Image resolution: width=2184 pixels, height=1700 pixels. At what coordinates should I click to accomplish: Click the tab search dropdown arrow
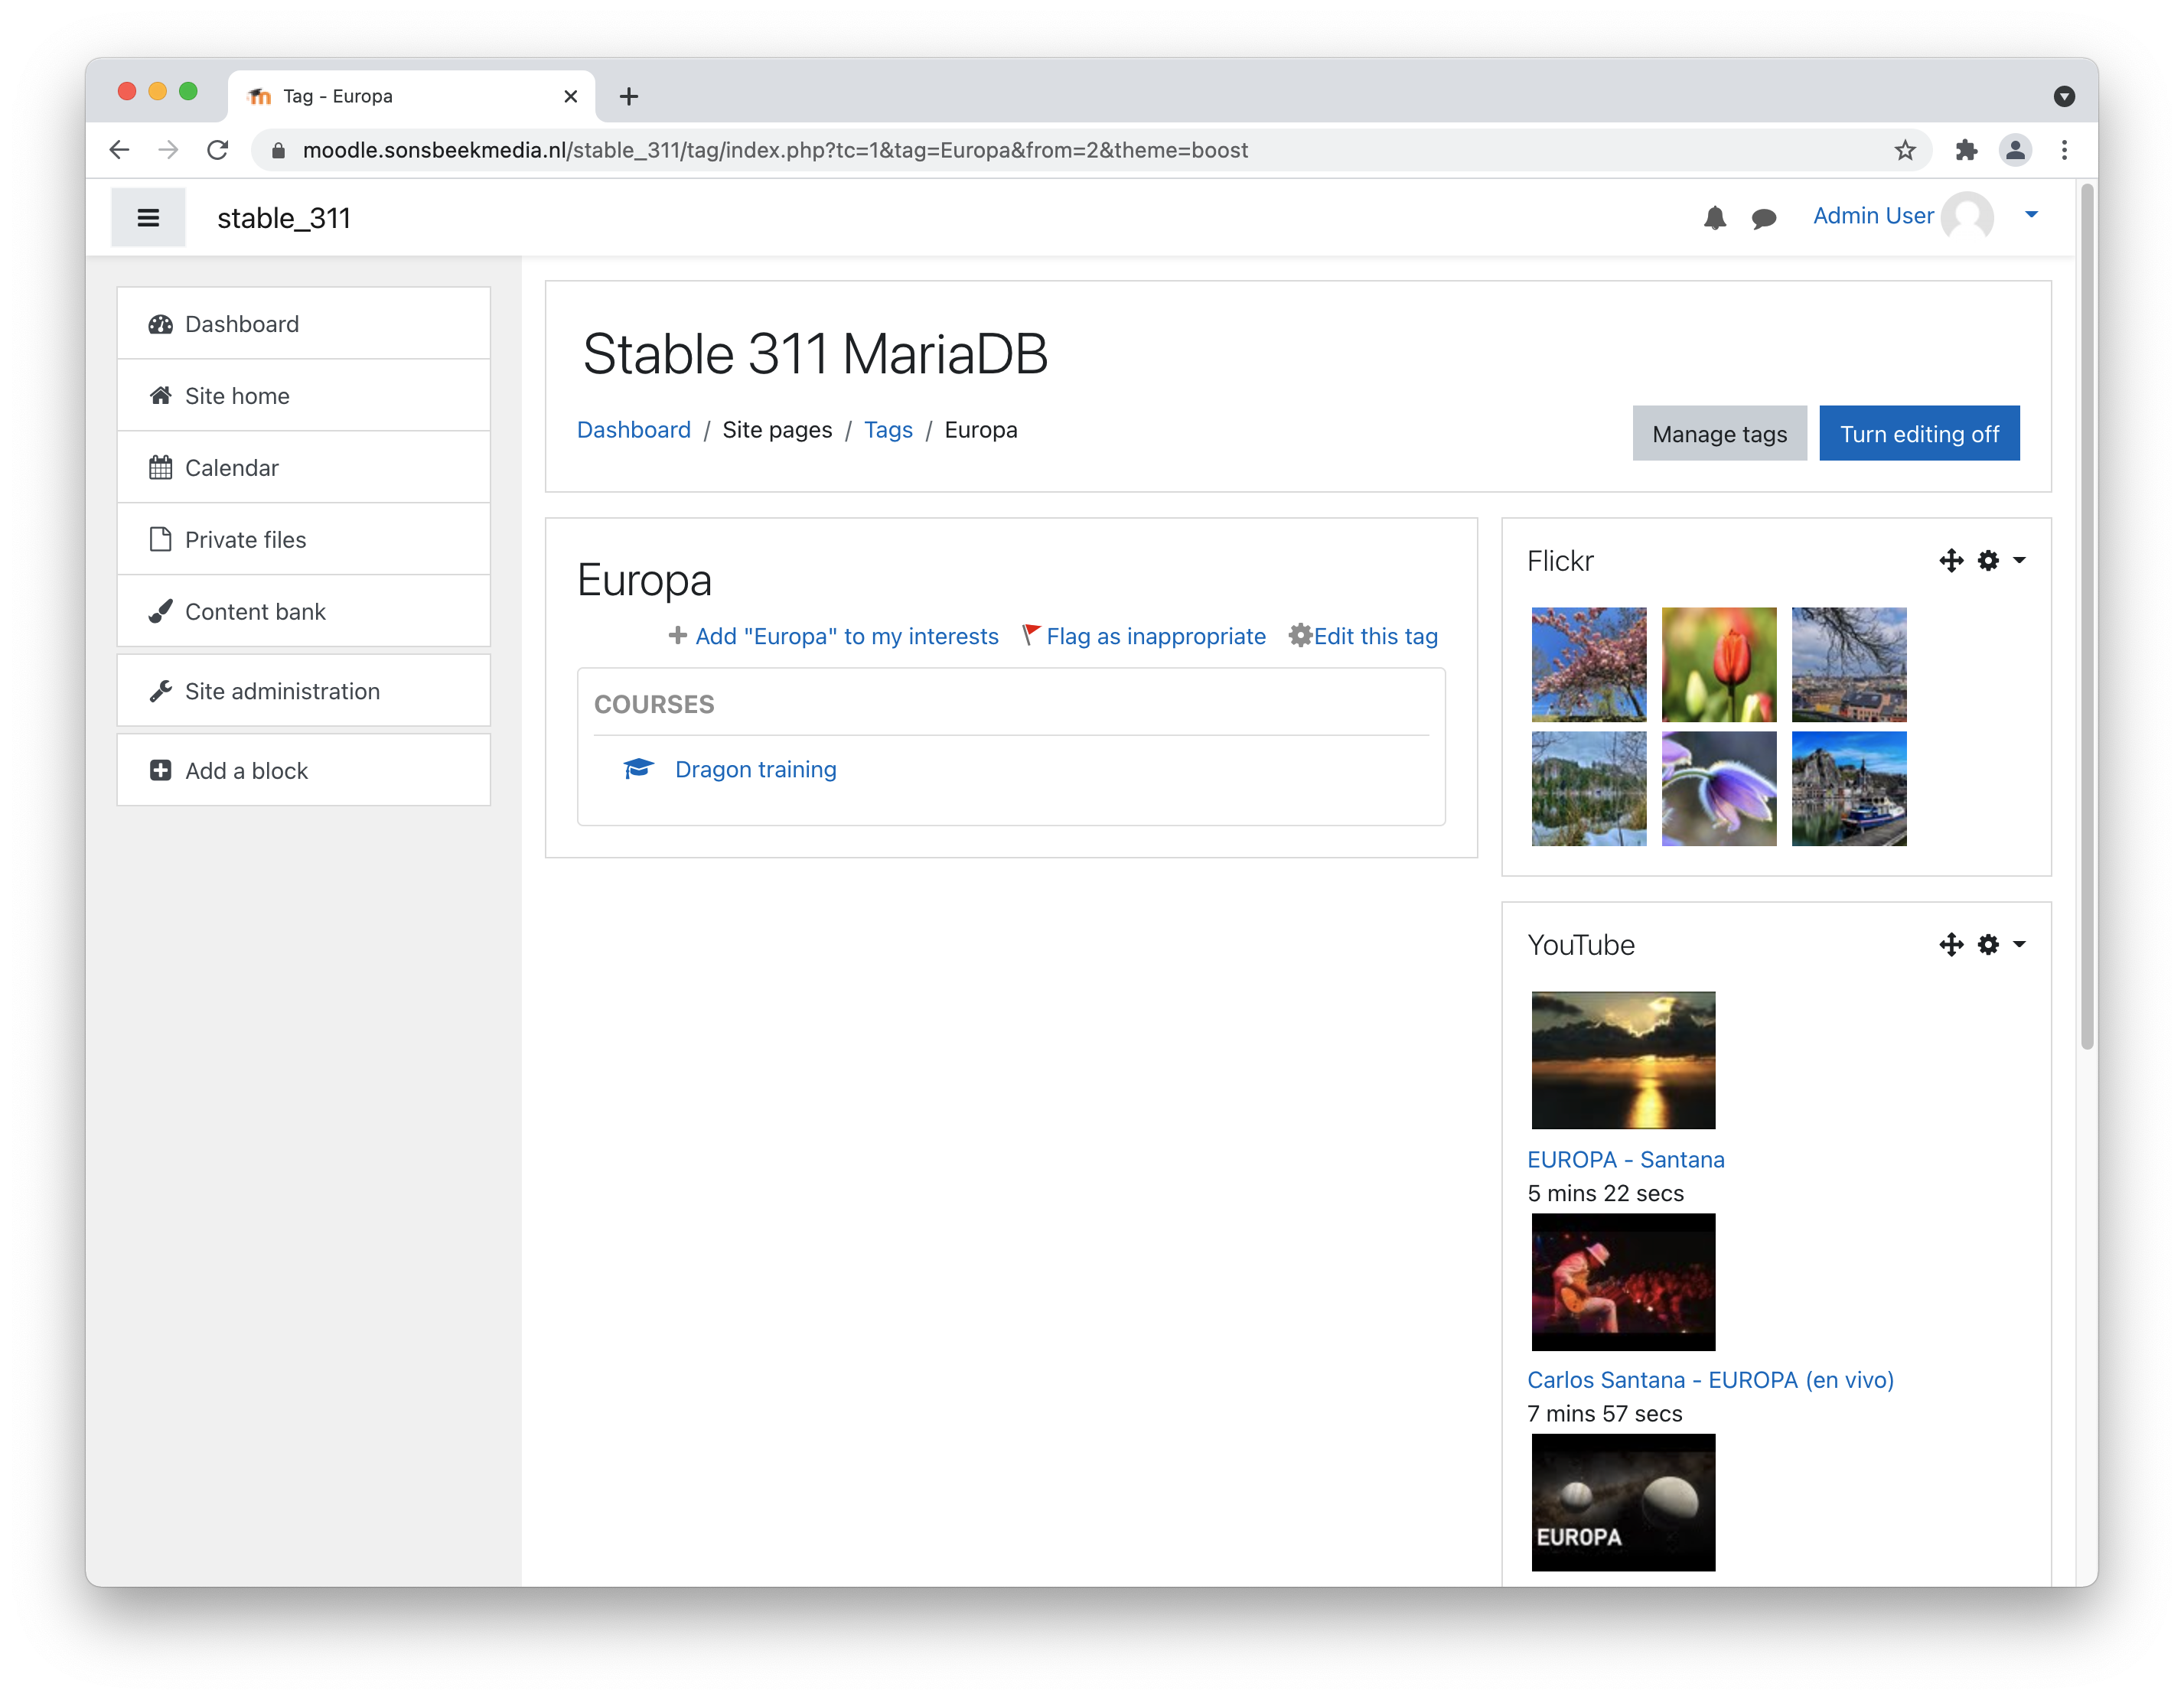click(2064, 96)
